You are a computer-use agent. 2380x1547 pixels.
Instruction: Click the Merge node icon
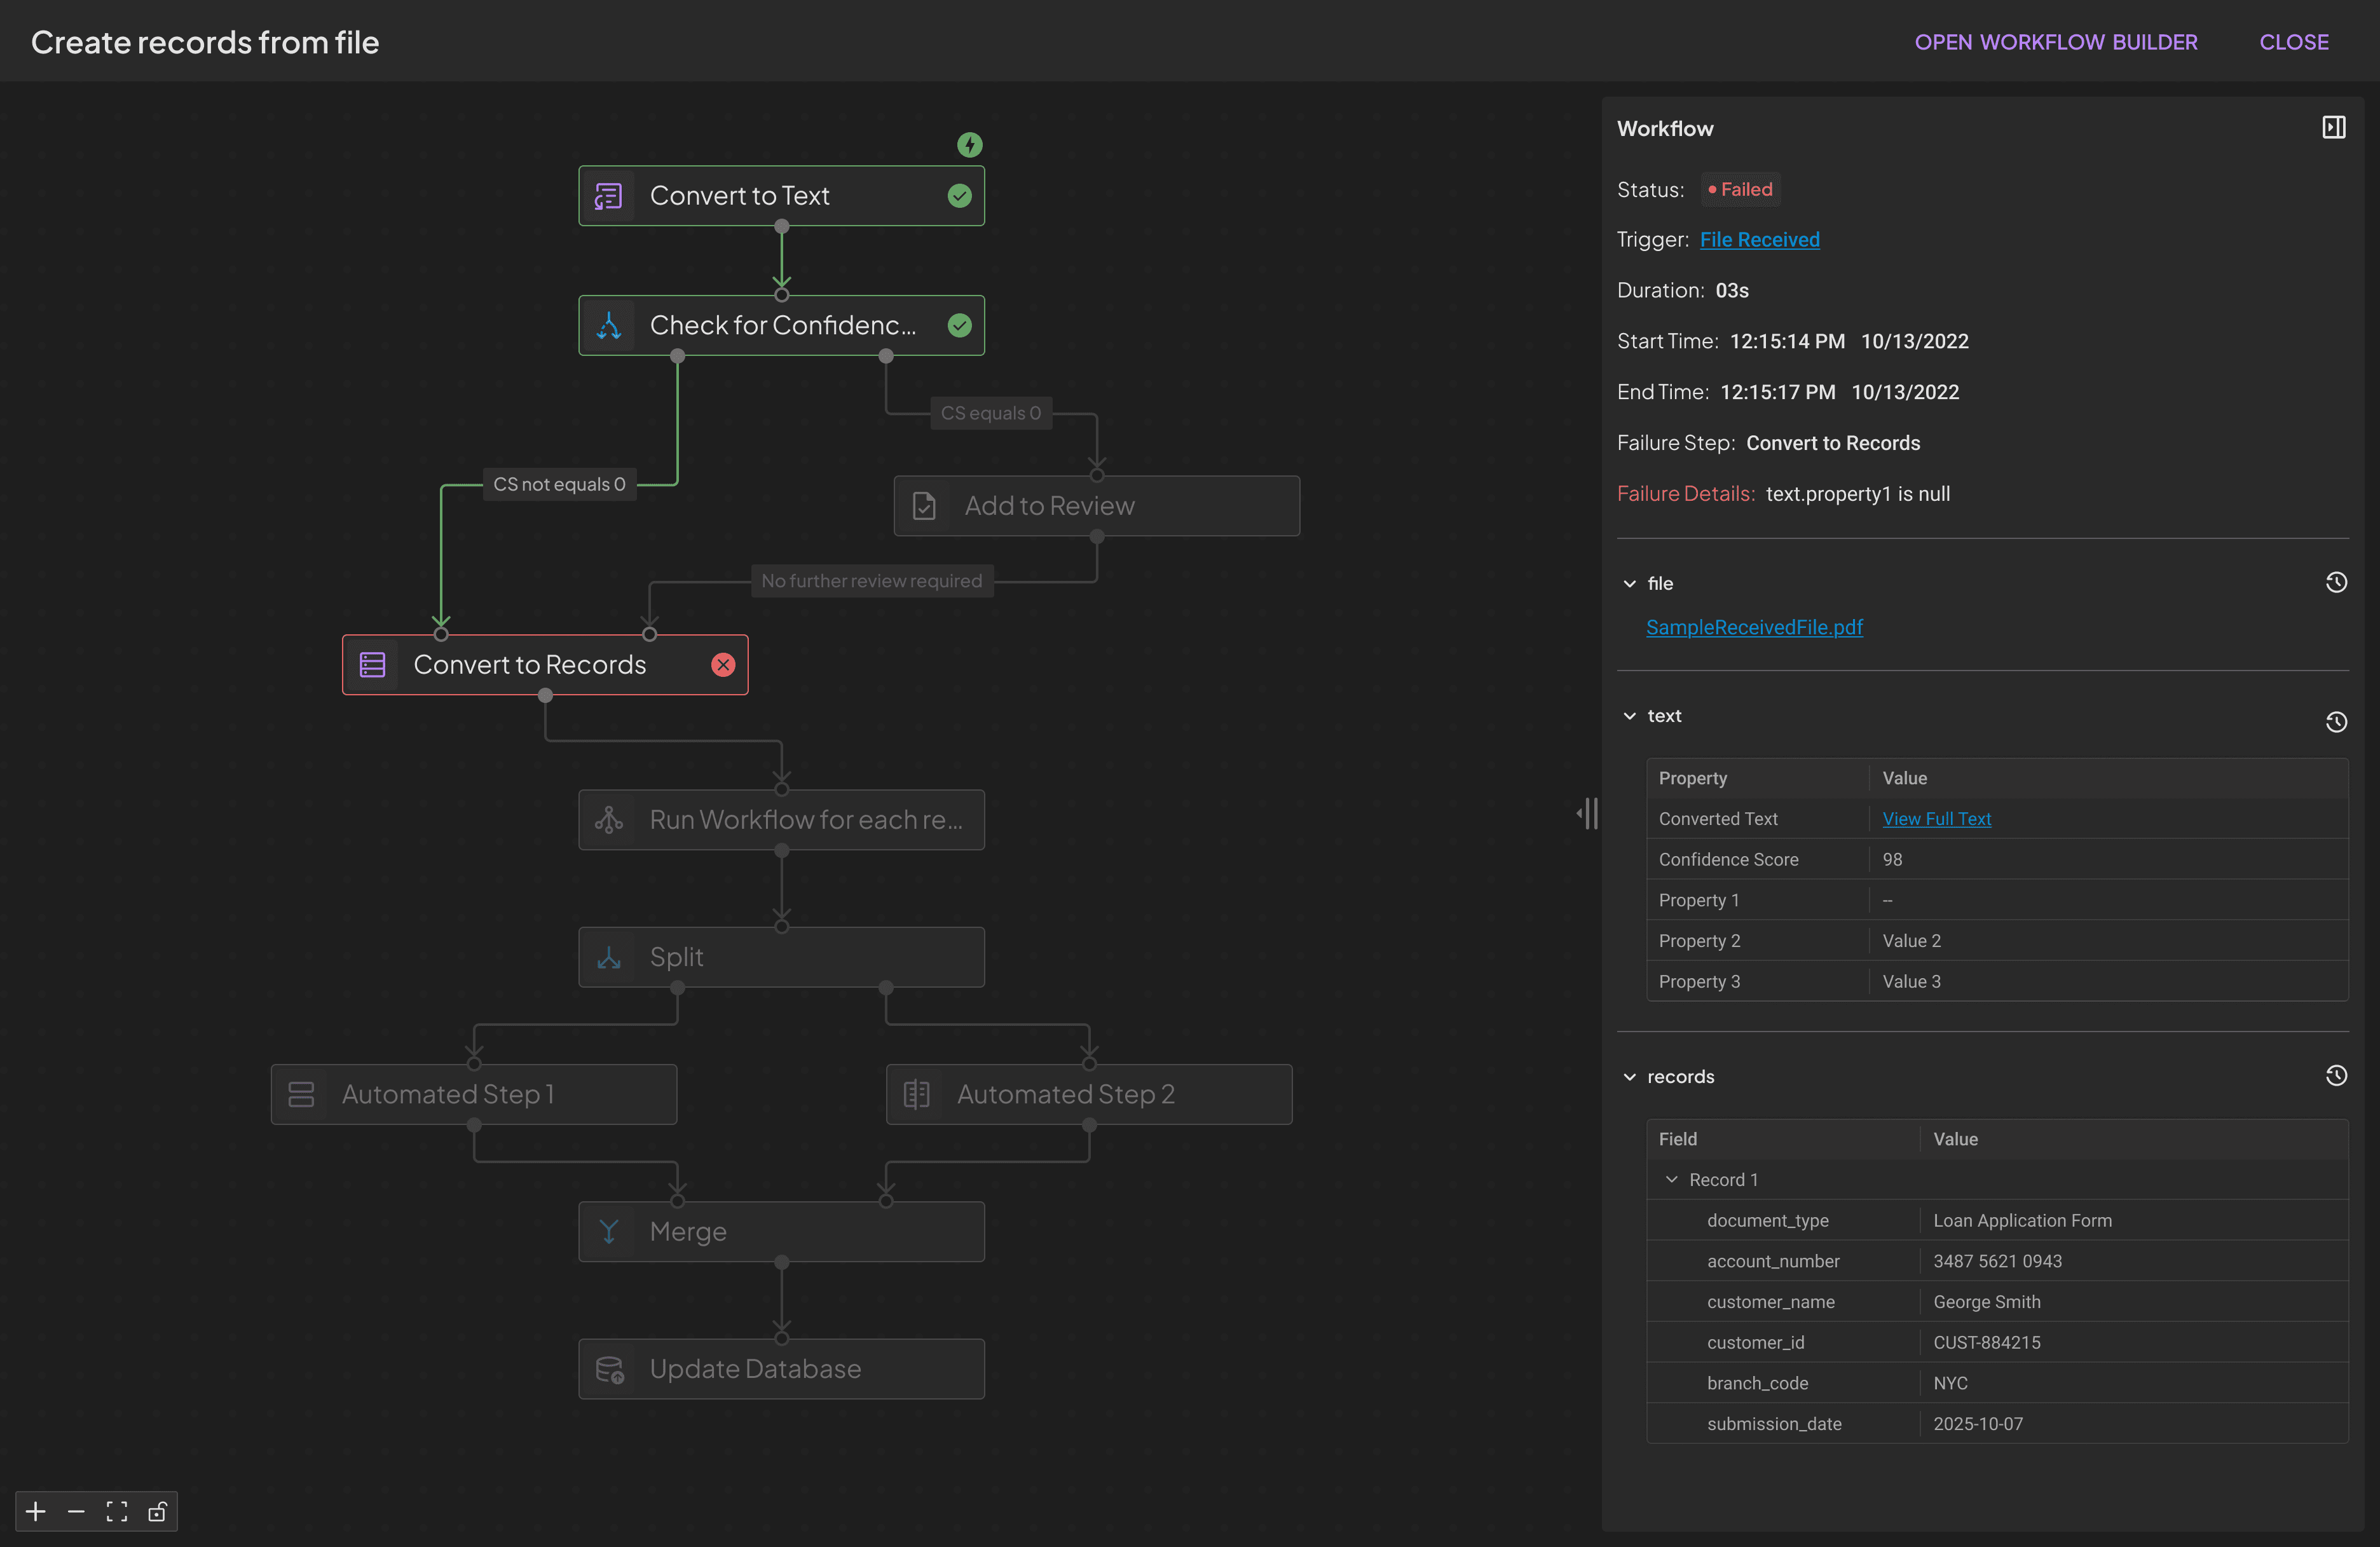point(609,1231)
